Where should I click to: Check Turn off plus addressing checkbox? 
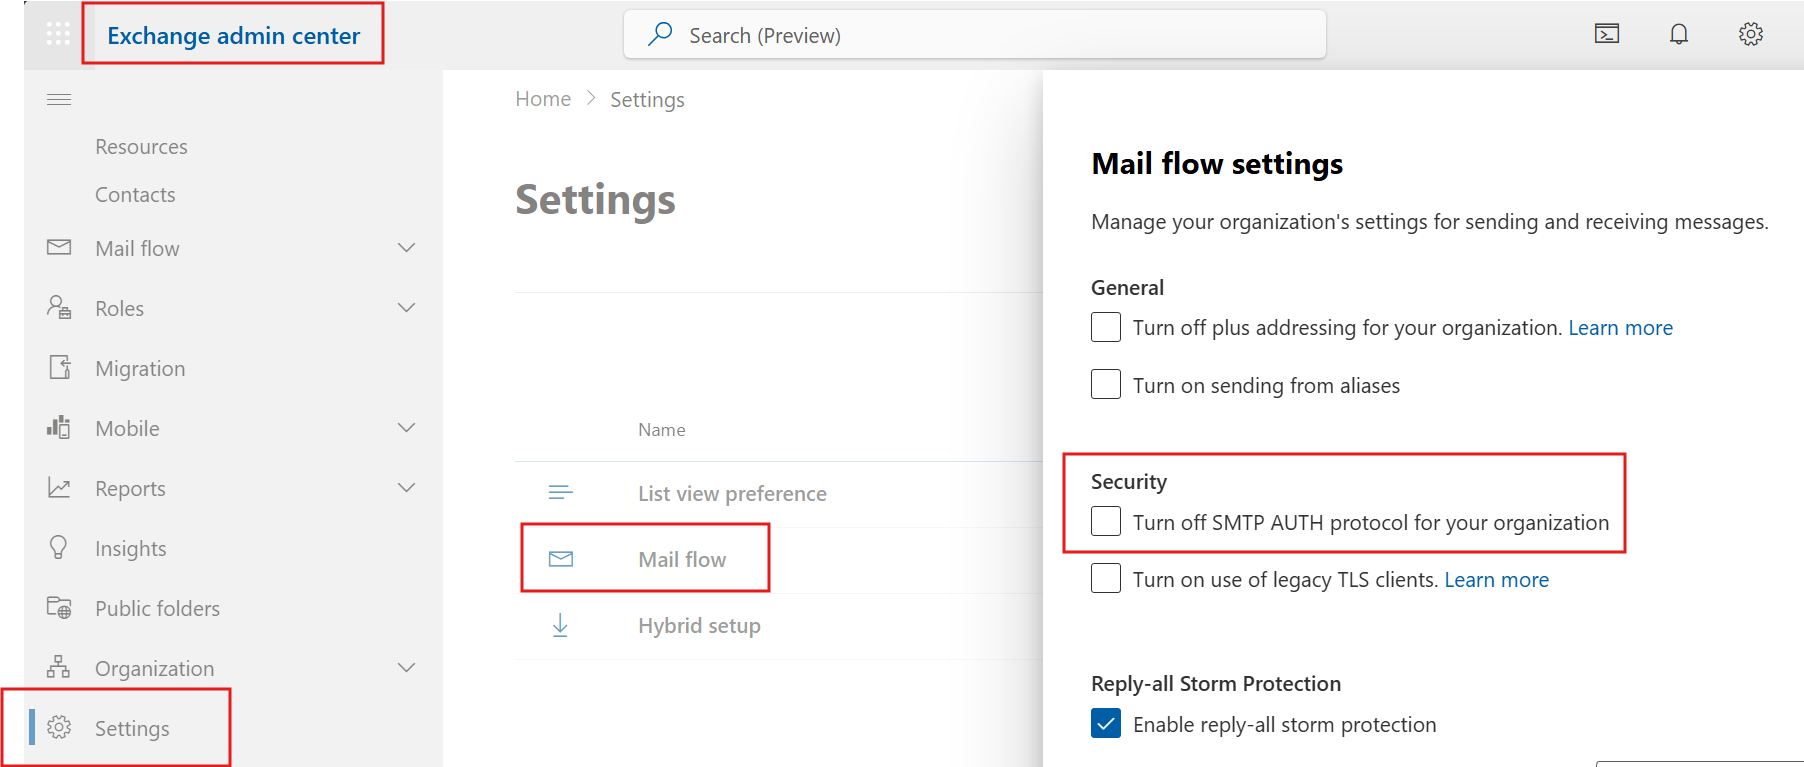[x=1106, y=327]
